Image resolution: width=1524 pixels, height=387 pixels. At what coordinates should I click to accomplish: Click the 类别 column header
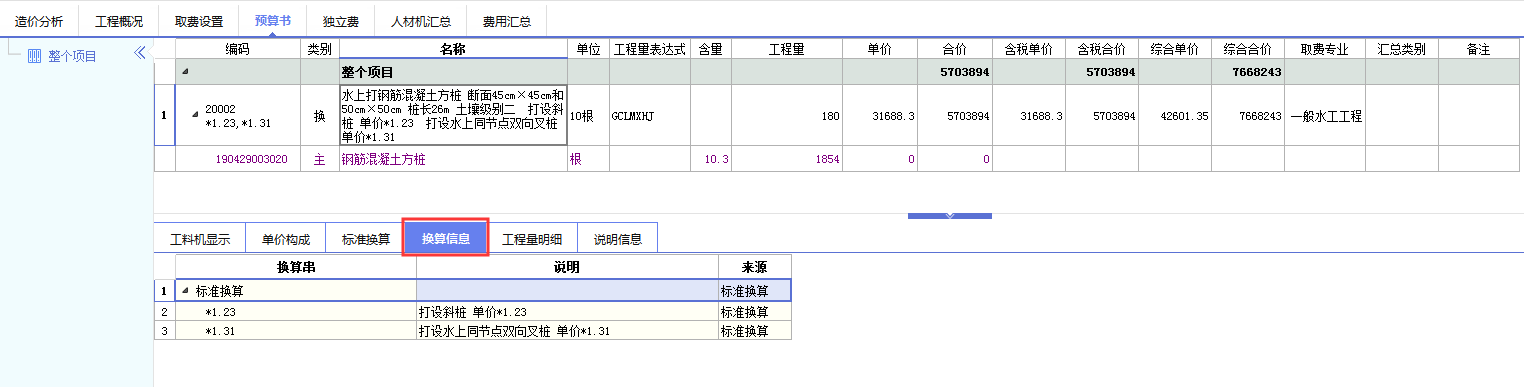click(320, 49)
